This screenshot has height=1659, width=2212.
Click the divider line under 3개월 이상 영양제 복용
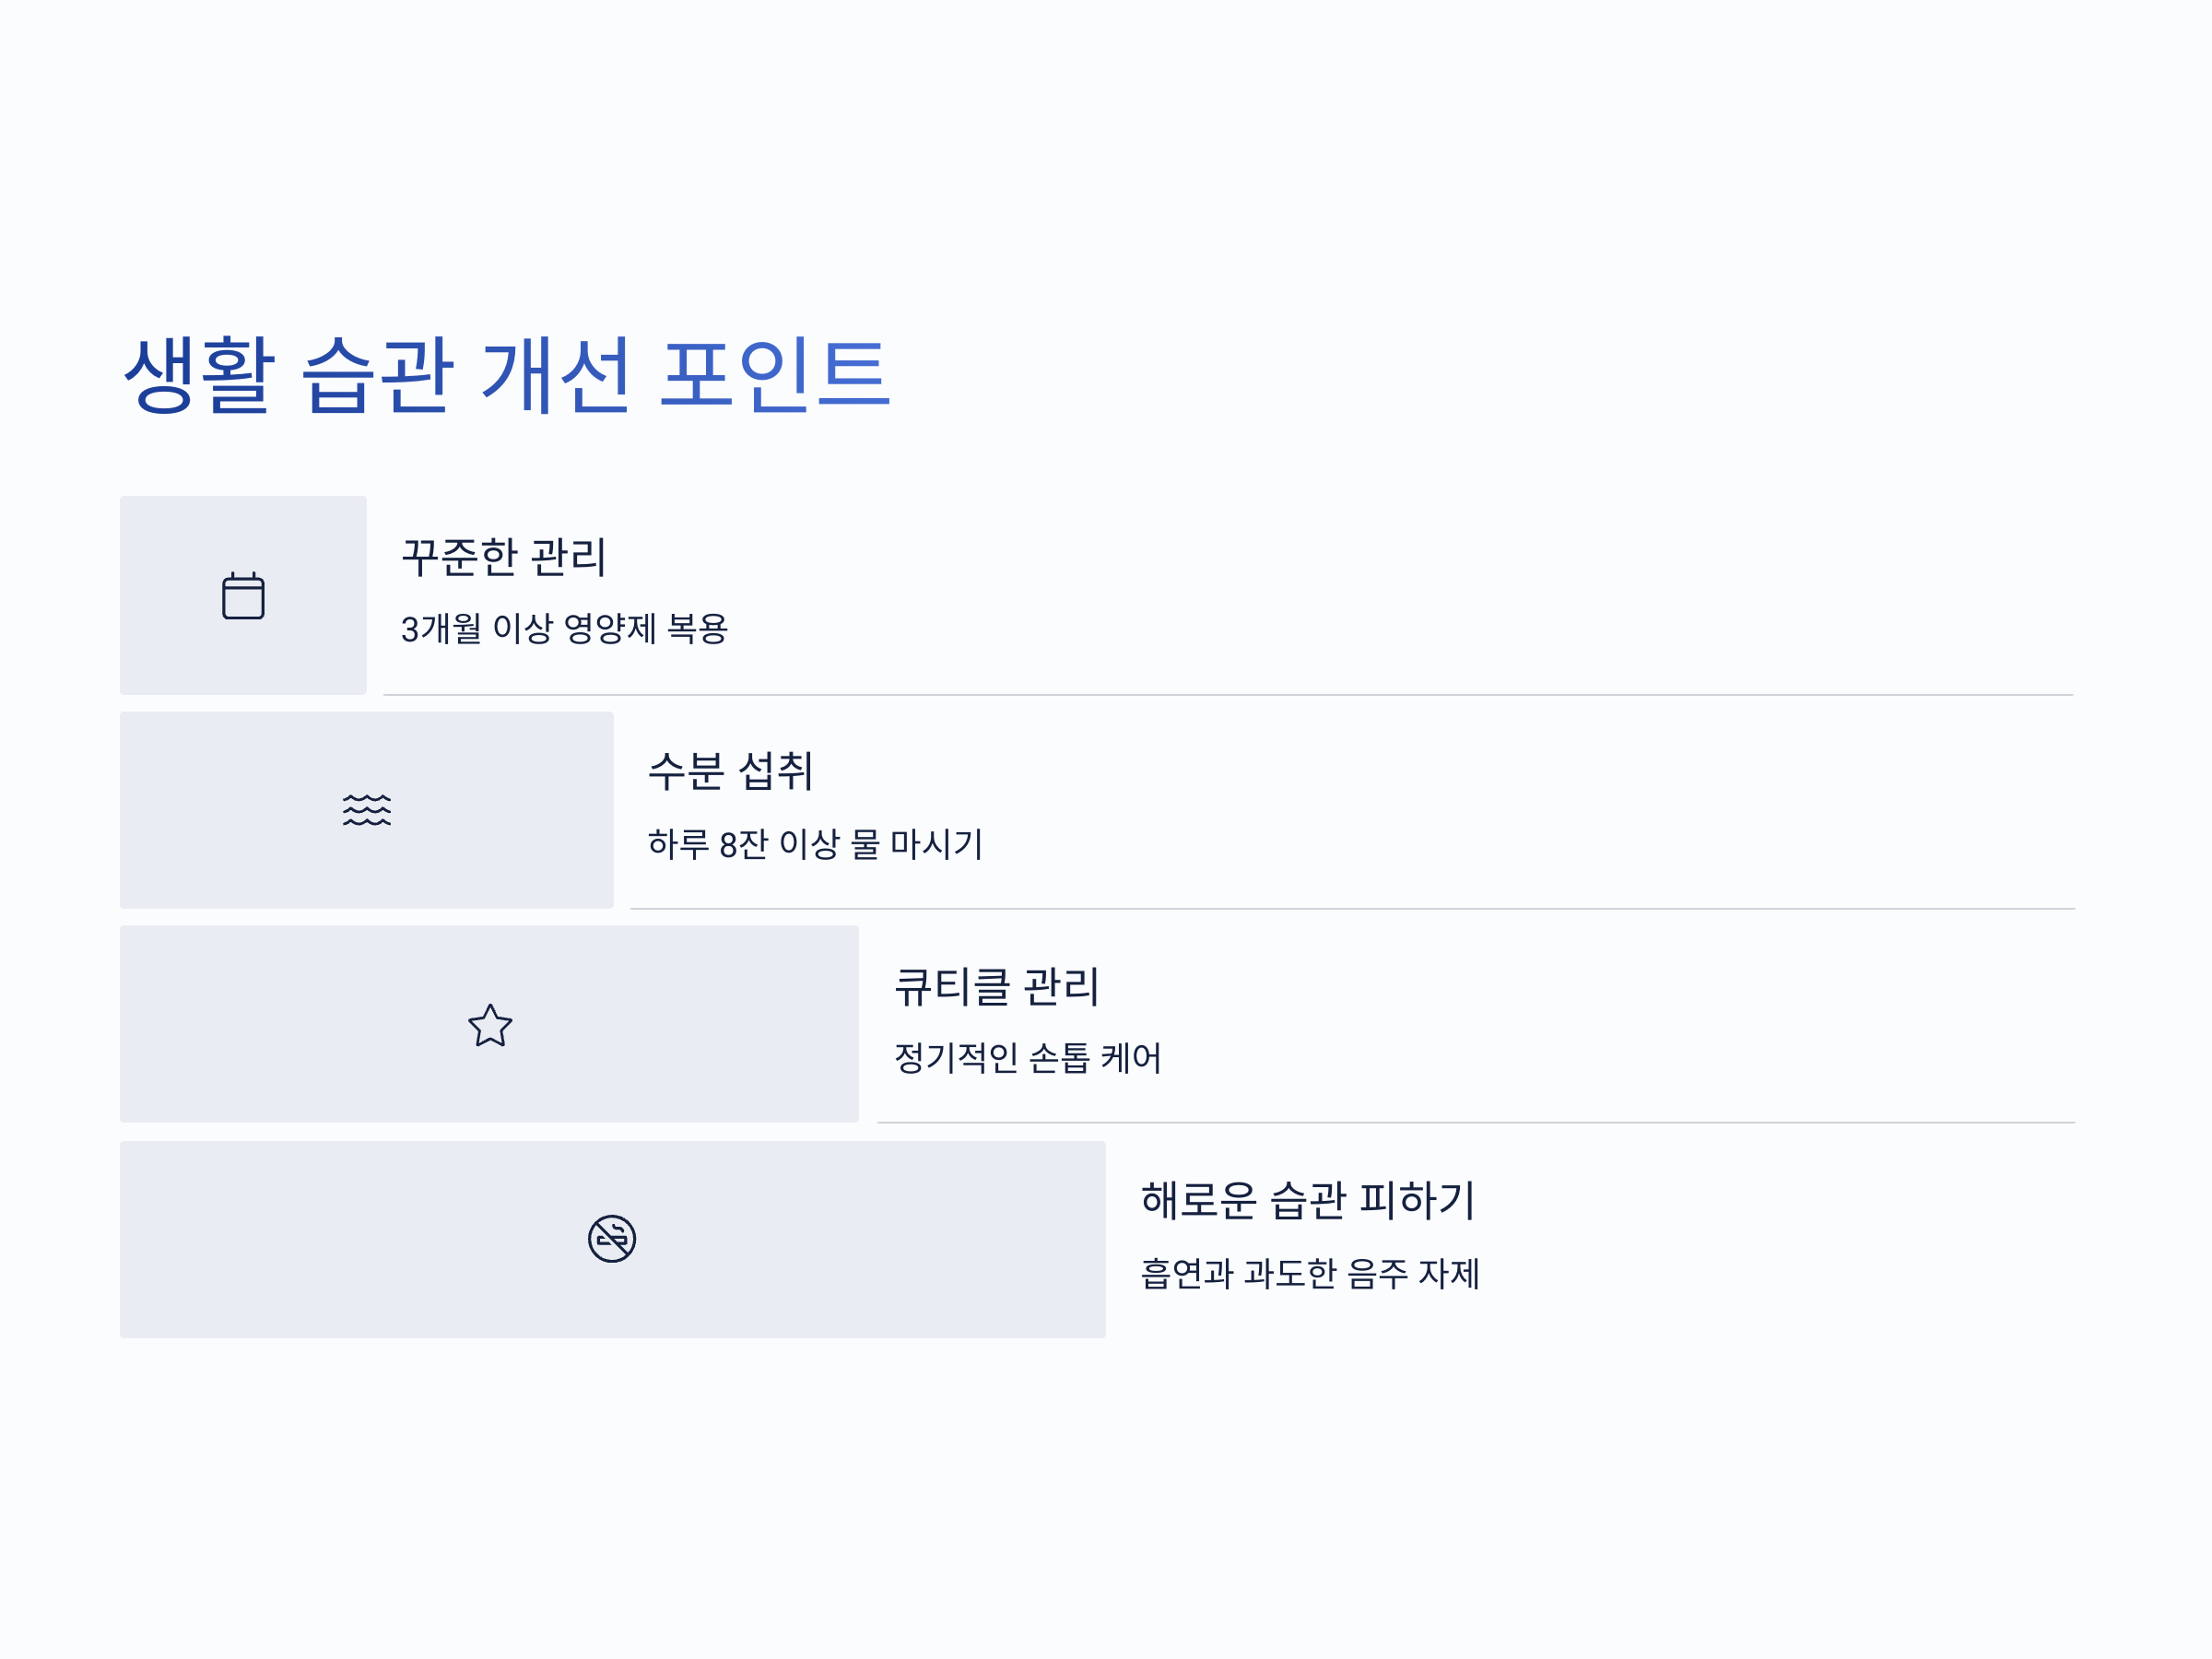click(x=1228, y=695)
